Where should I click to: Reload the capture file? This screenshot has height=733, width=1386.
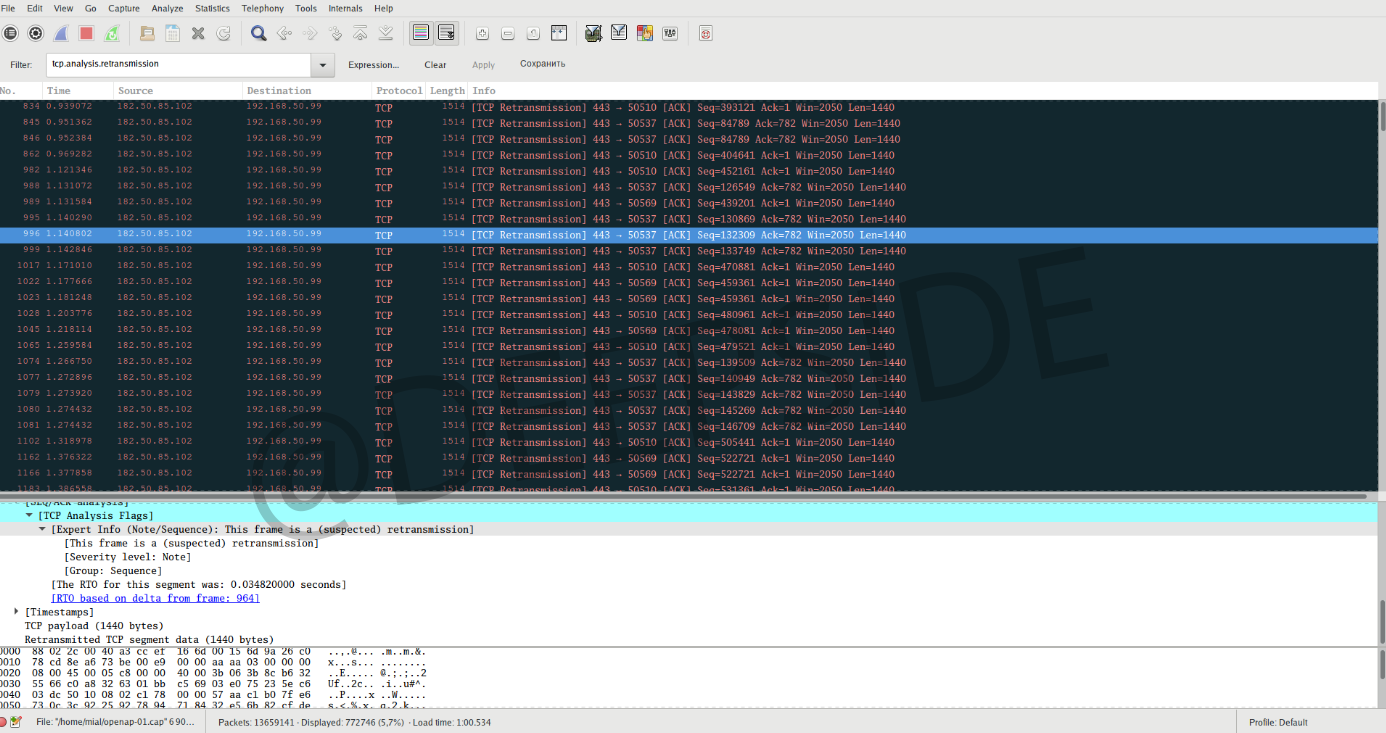(x=223, y=33)
